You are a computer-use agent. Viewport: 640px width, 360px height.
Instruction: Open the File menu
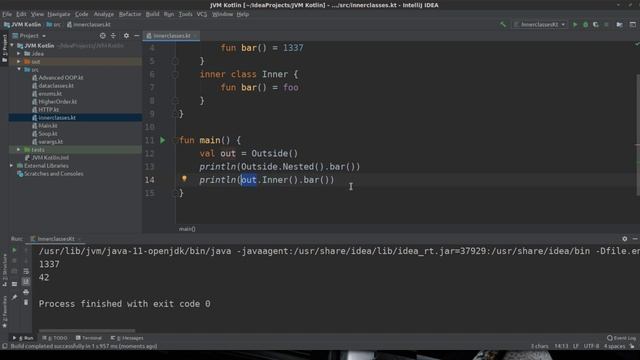7,14
